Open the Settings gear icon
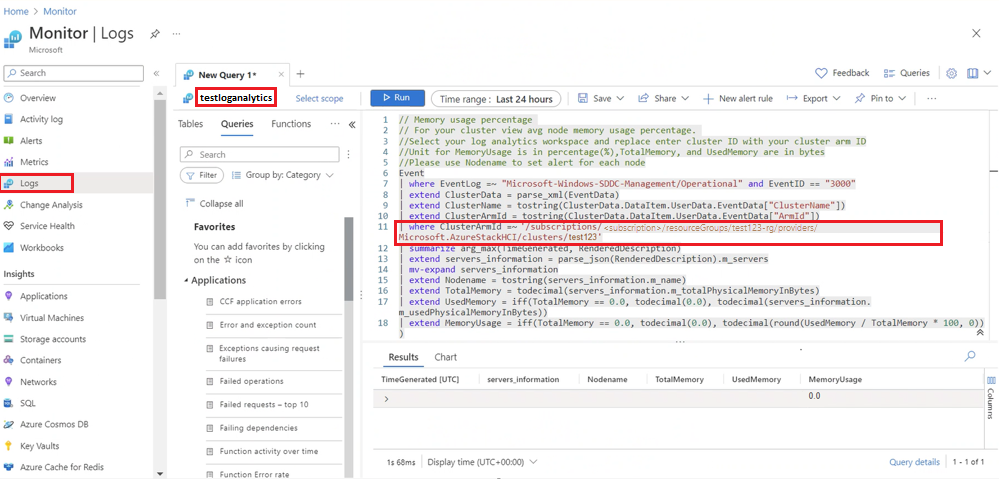999x479 pixels. [x=951, y=73]
